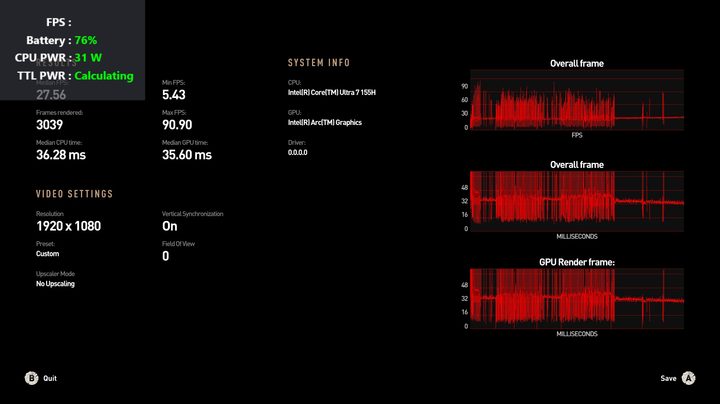Click the SYSTEM INFO heading
Image resolution: width=720 pixels, height=404 pixels.
click(319, 63)
